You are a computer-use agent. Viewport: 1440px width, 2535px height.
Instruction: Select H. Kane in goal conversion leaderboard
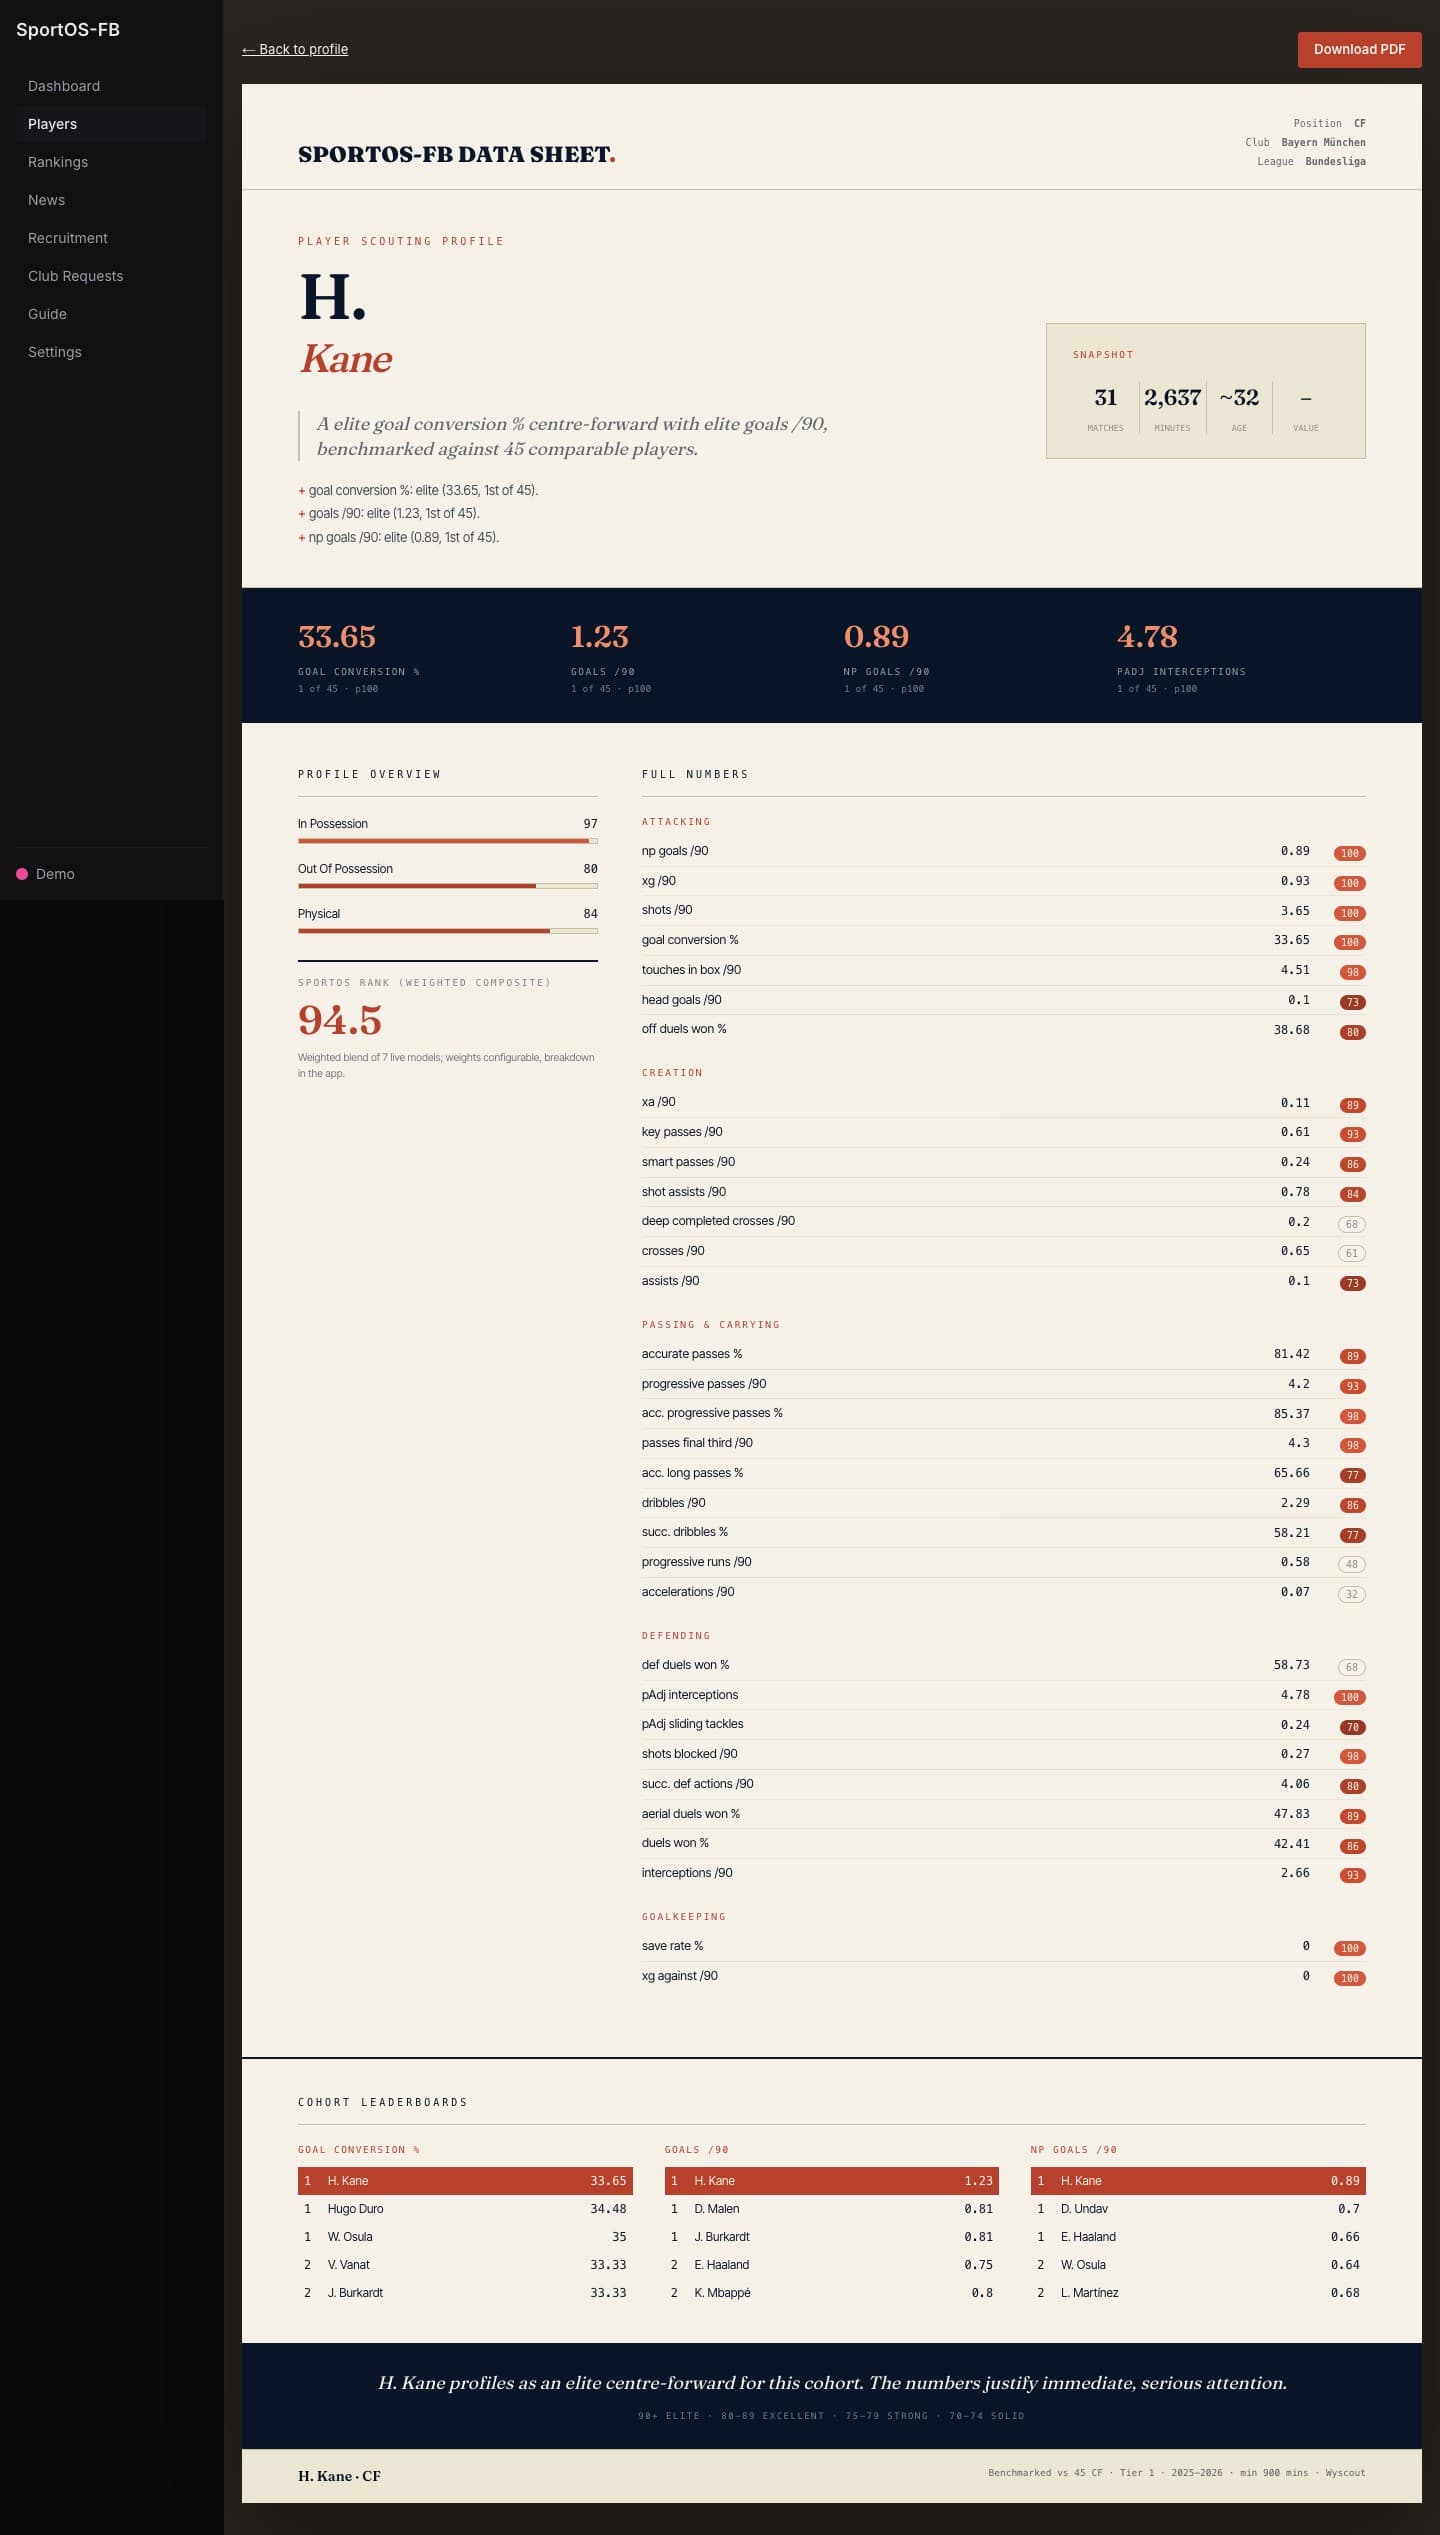[x=465, y=2181]
